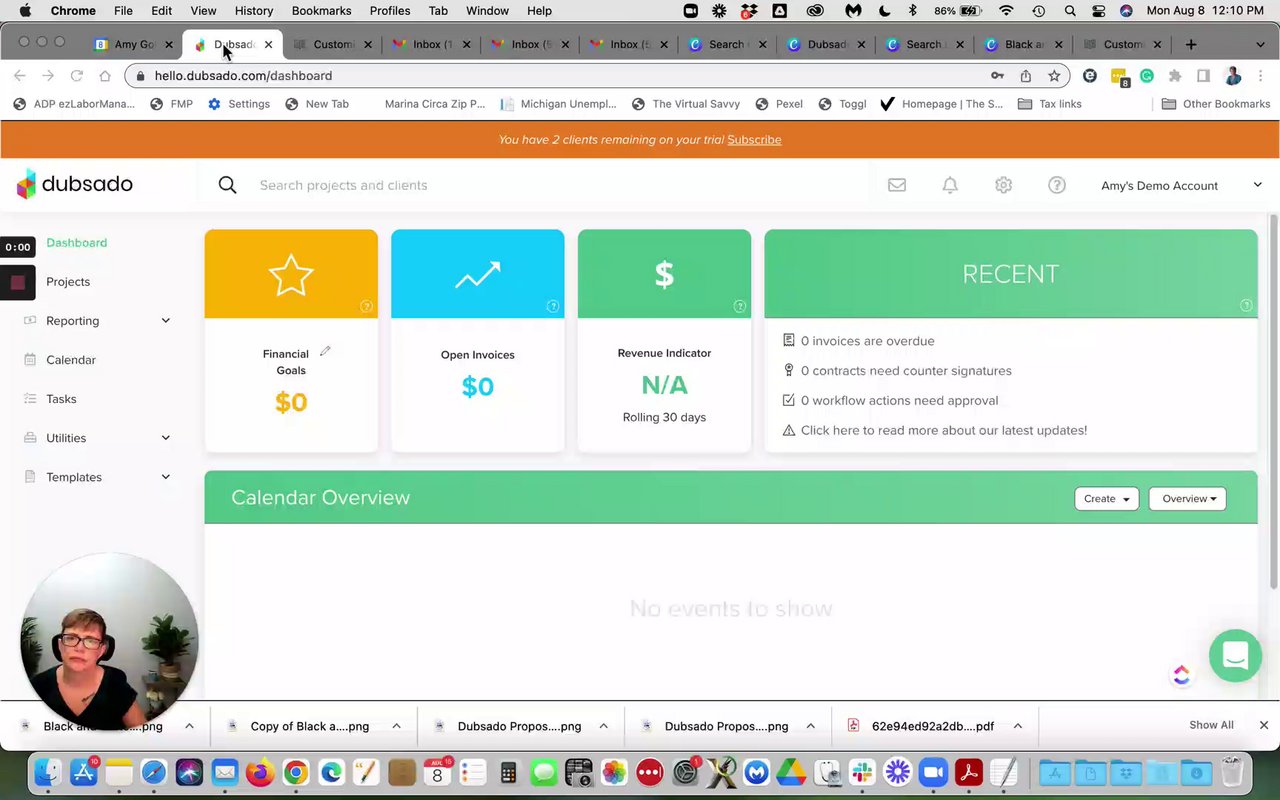Click latest updates link in RECENT
Image resolution: width=1280 pixels, height=800 pixels.
pyautogui.click(x=943, y=430)
